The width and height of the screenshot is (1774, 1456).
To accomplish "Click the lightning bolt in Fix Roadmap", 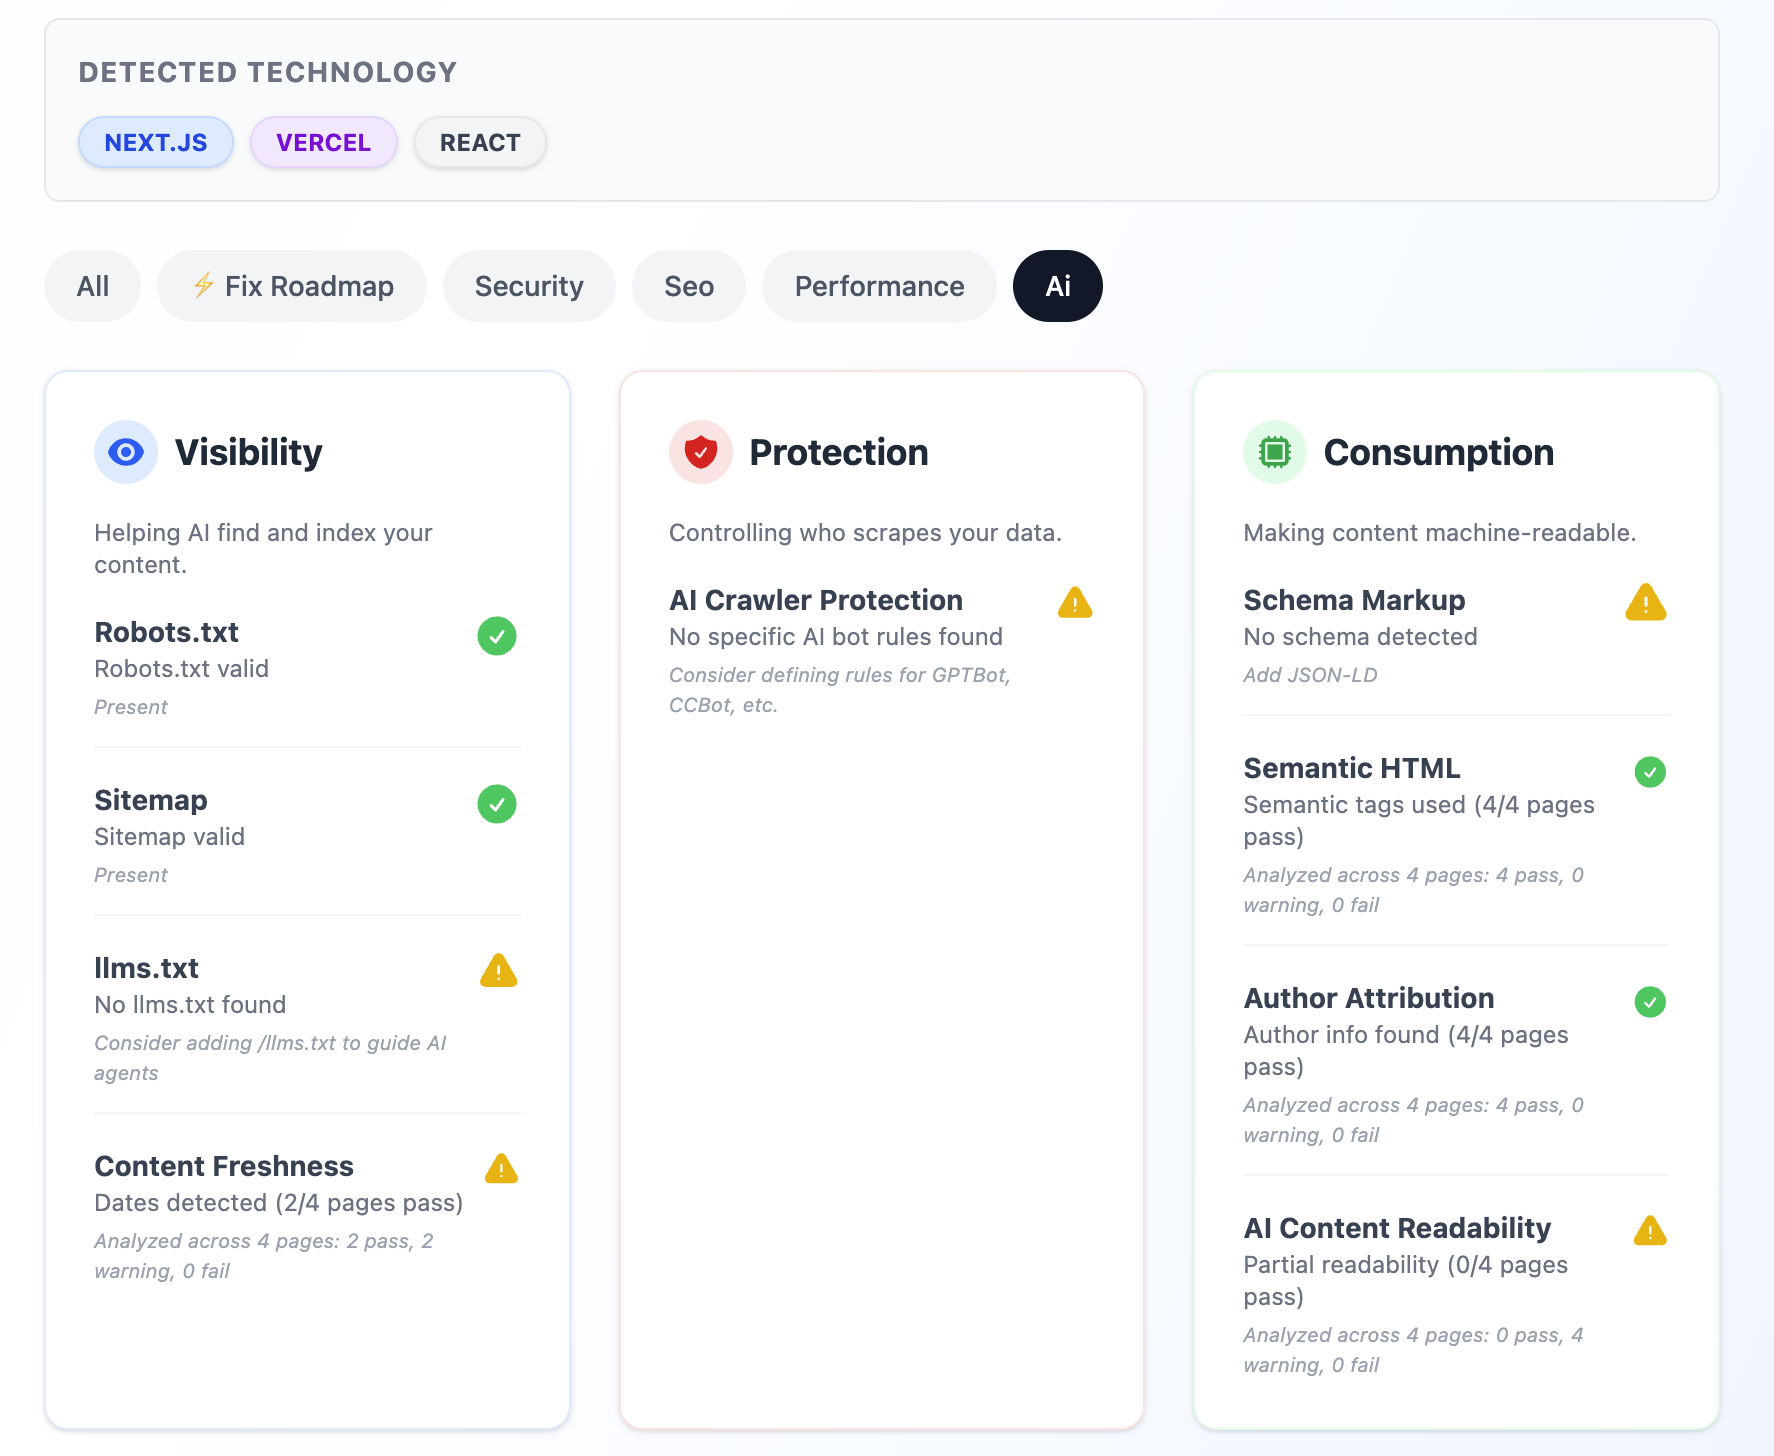I will point(204,285).
